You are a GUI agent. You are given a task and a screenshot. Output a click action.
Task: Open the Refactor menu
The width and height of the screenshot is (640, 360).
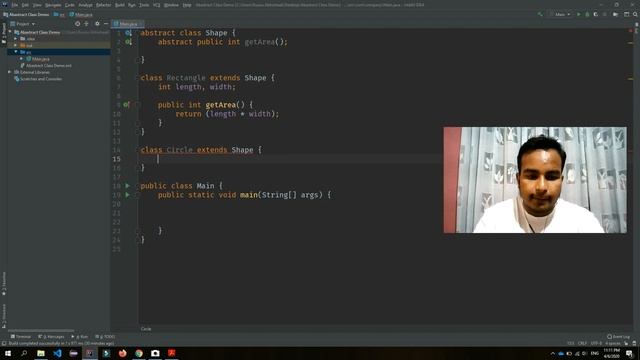coord(103,5)
